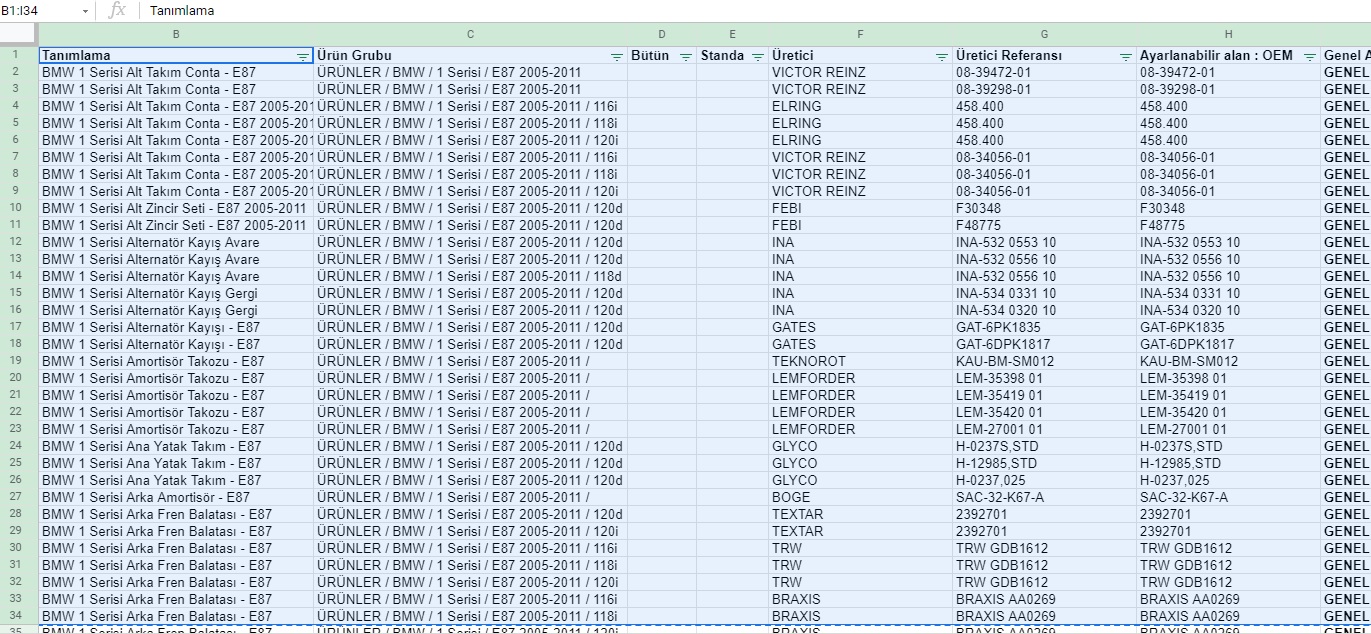The width and height of the screenshot is (1371, 634).
Task: Select row 34 header number
Action: click(18, 616)
